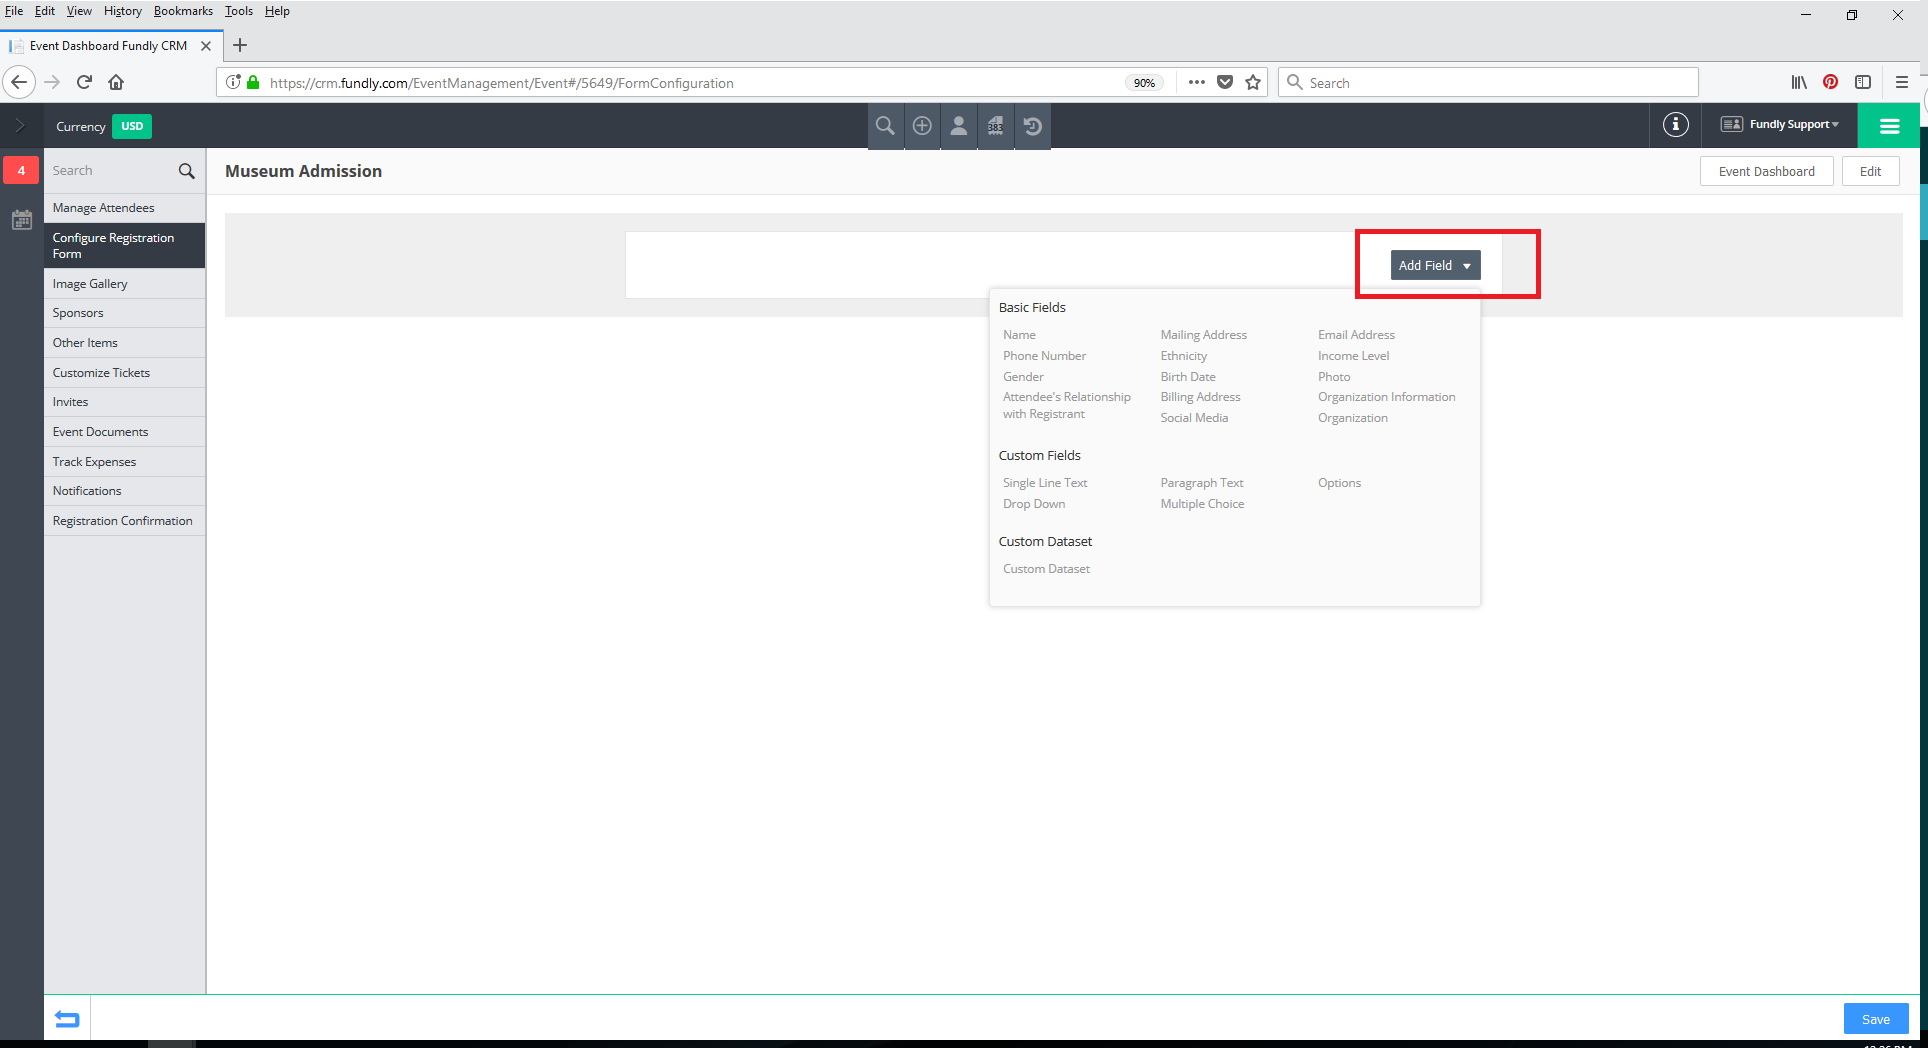Open Image Gallery in sidebar
Image resolution: width=1928 pixels, height=1048 pixels.
point(124,284)
